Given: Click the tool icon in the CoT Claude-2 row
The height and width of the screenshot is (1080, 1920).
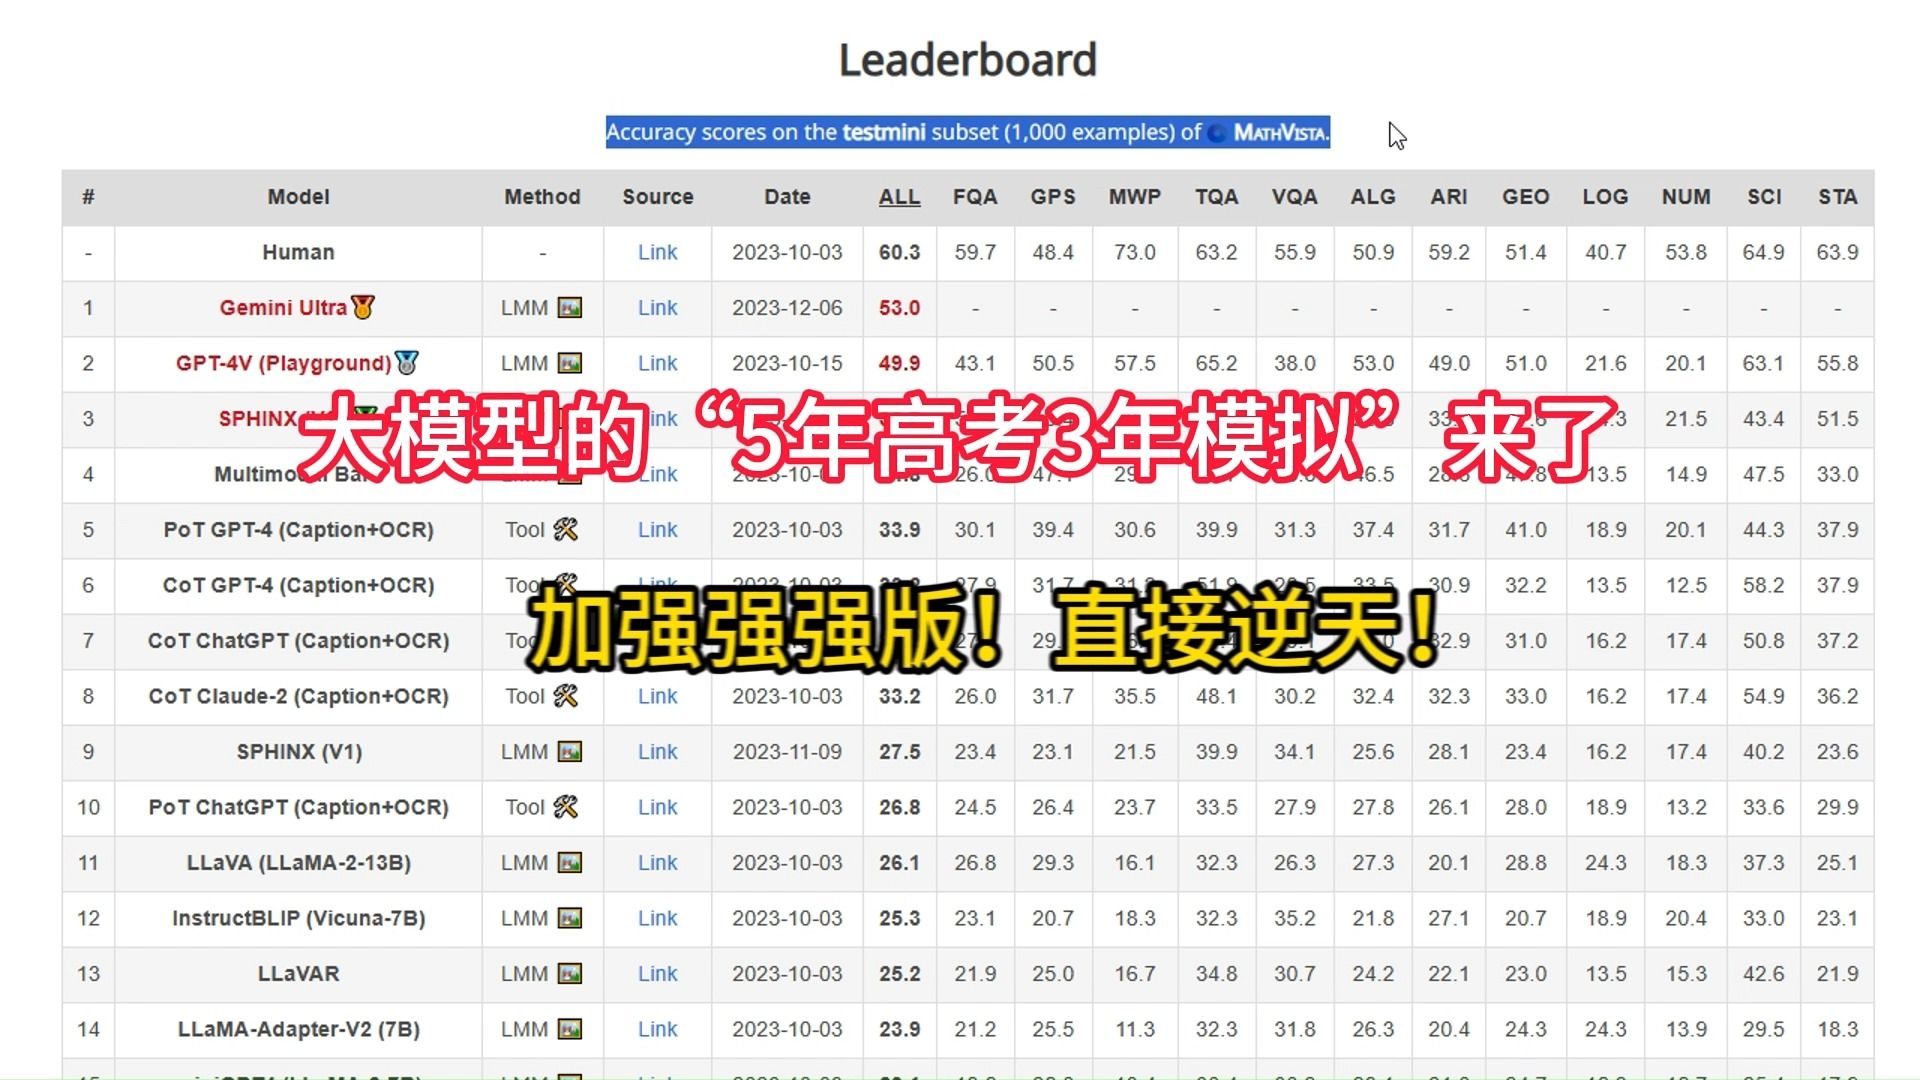Looking at the screenshot, I should click(x=566, y=696).
